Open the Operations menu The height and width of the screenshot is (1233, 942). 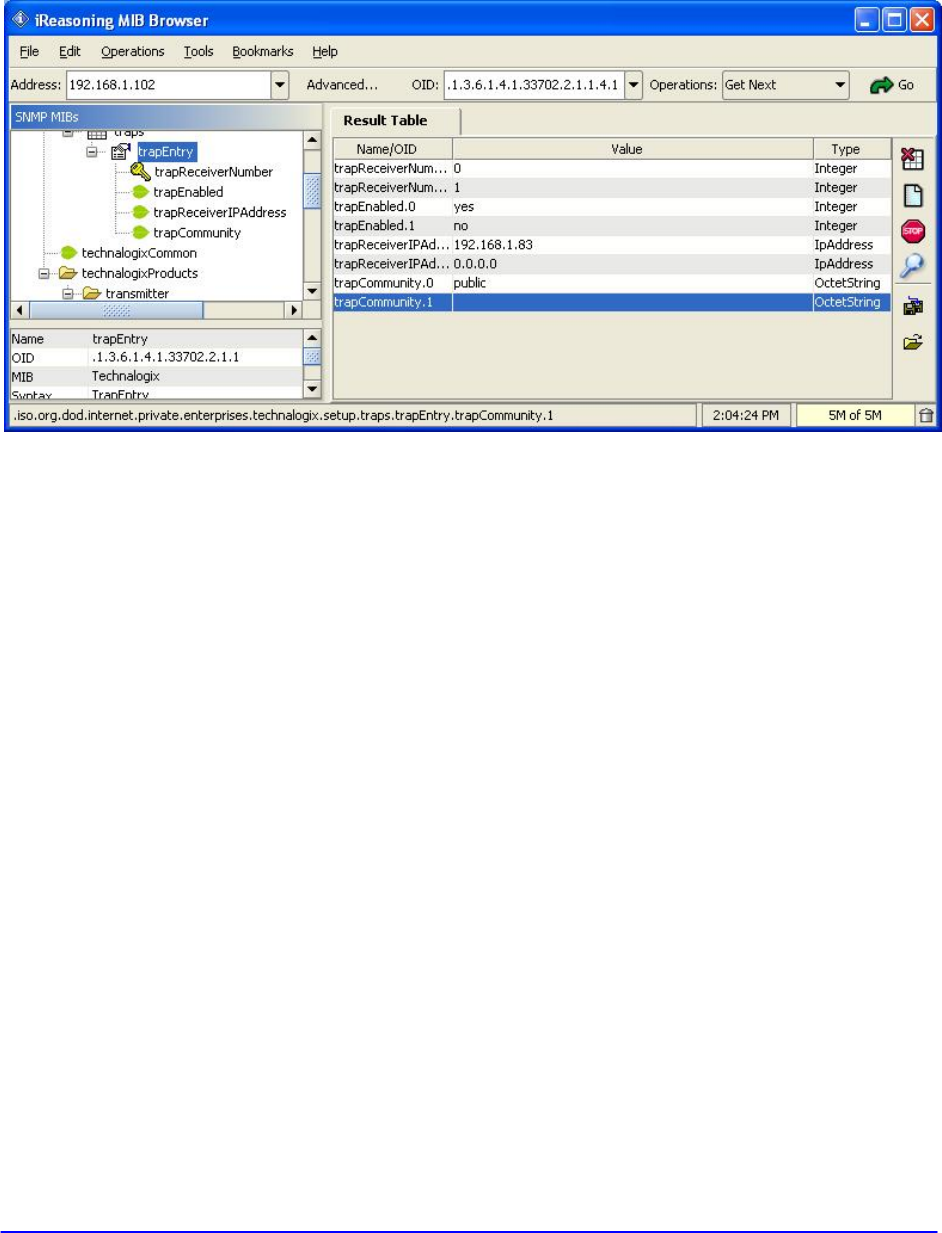tap(132, 51)
